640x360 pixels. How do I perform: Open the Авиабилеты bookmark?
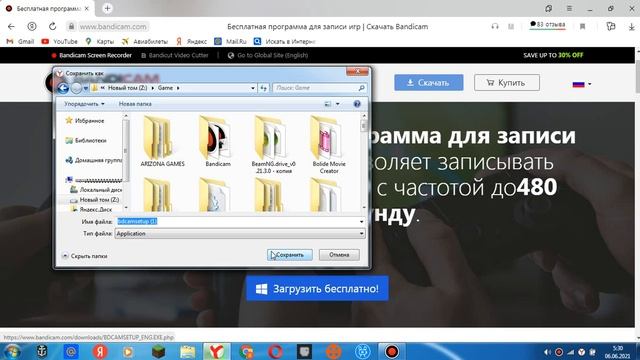tap(145, 41)
